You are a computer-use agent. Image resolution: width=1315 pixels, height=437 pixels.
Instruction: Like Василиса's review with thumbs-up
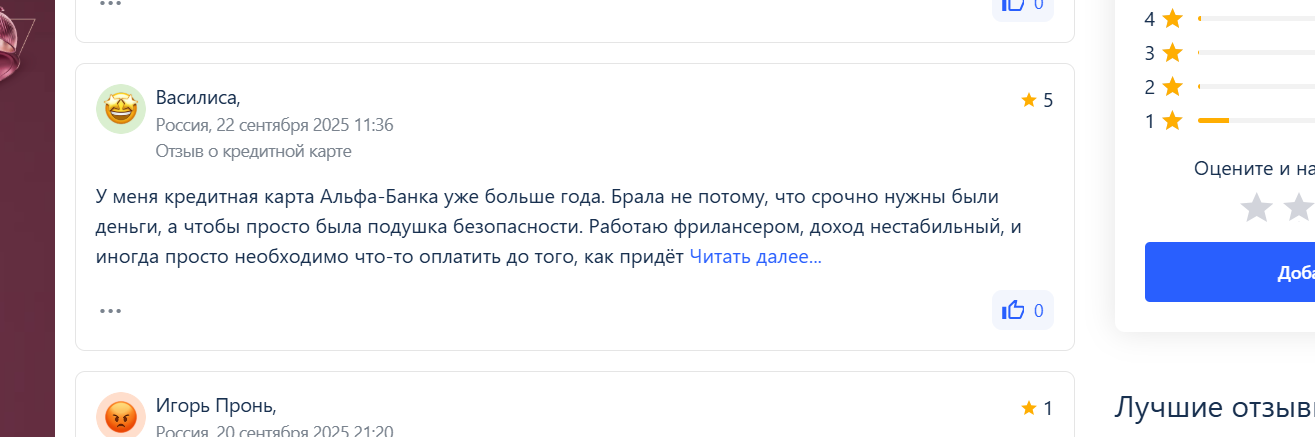1022,310
